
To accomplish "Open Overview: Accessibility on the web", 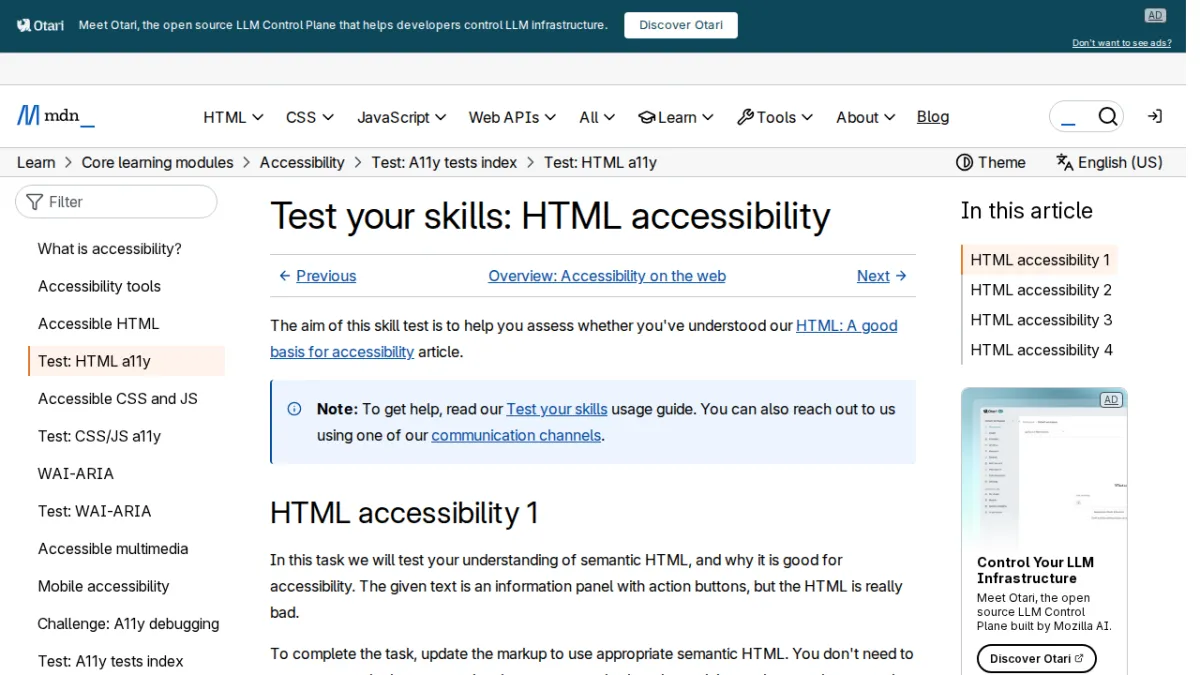I will [x=607, y=276].
